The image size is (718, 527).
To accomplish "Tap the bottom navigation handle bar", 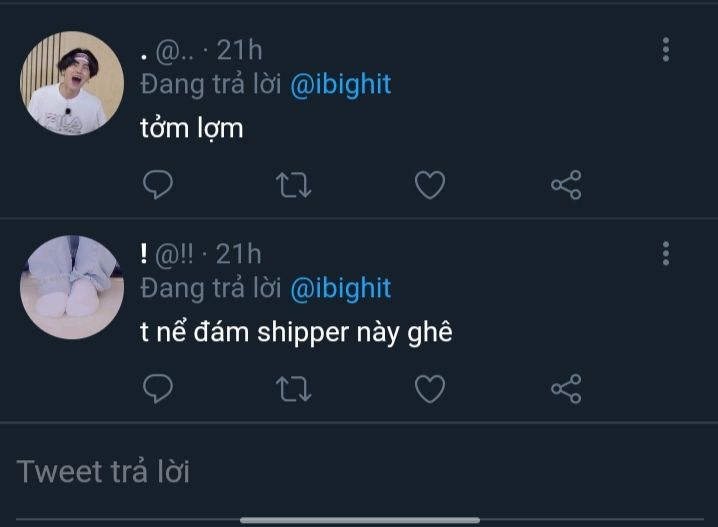I will 360,520.
